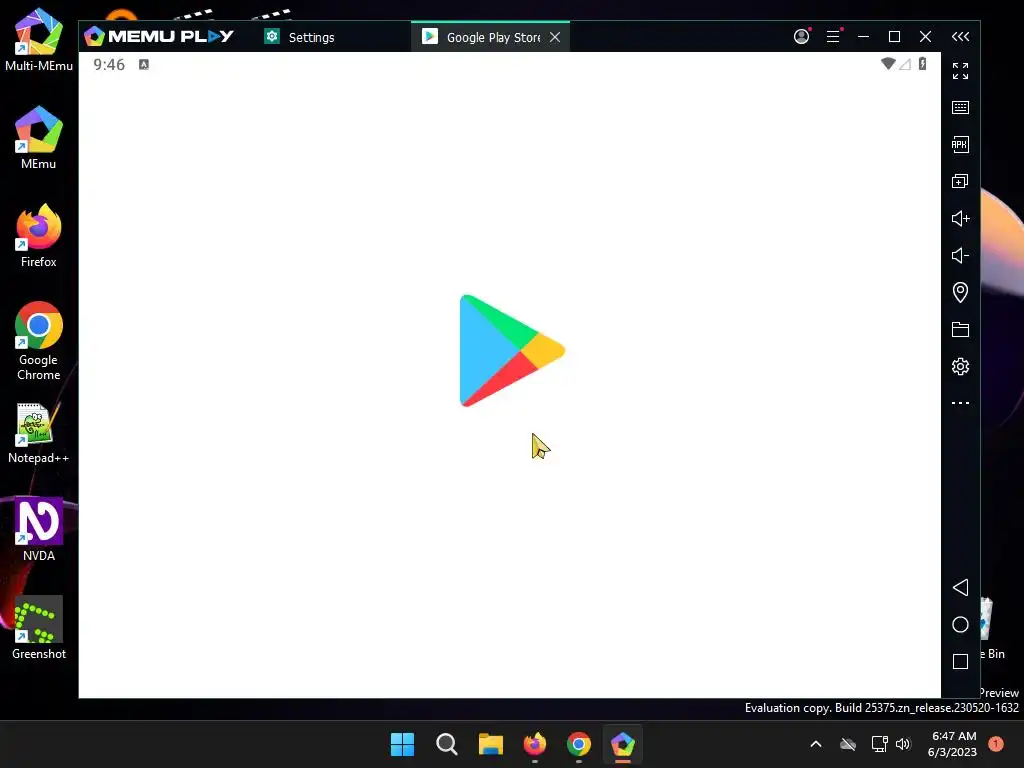Image resolution: width=1024 pixels, height=768 pixels.
Task: Open shared folder icon in sidebar
Action: click(960, 329)
